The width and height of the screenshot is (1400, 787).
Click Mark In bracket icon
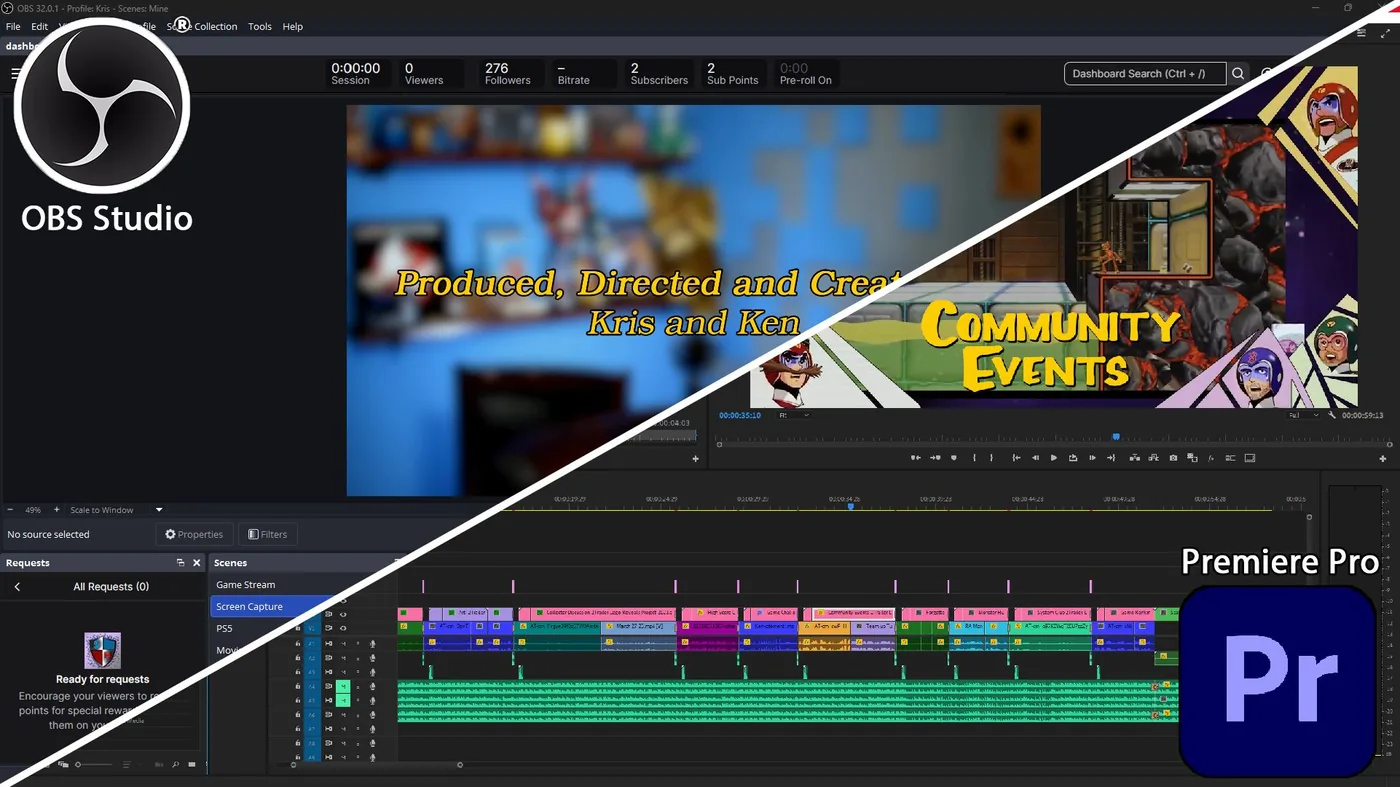[974, 458]
